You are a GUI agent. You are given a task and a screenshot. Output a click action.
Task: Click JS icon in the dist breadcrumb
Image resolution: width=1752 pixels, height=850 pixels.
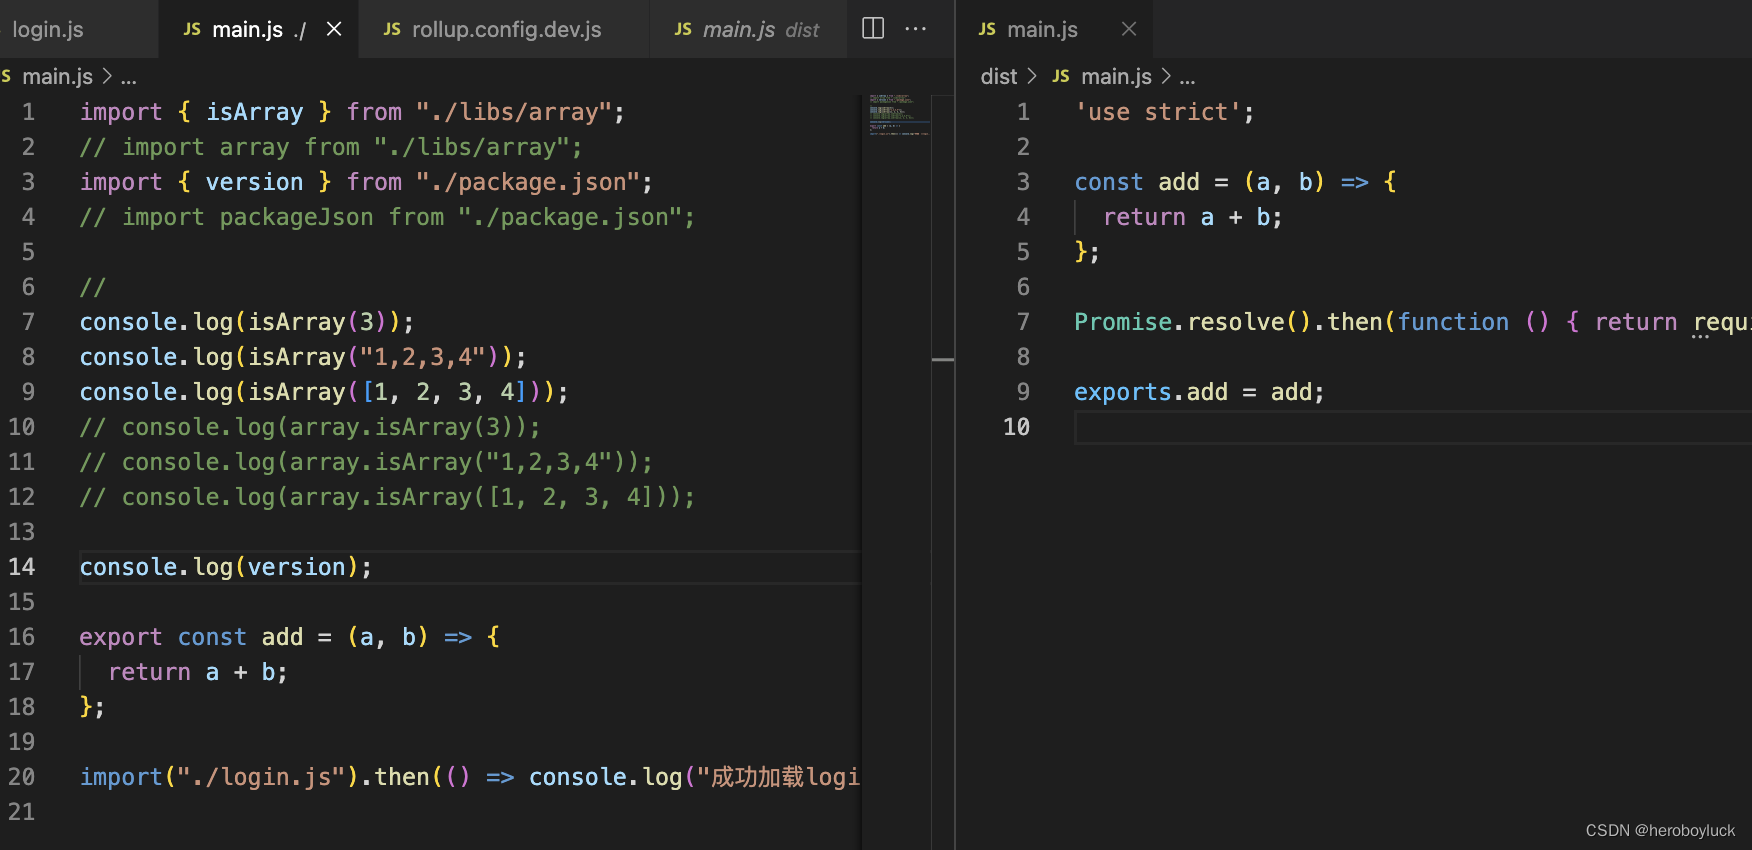pos(1061,76)
